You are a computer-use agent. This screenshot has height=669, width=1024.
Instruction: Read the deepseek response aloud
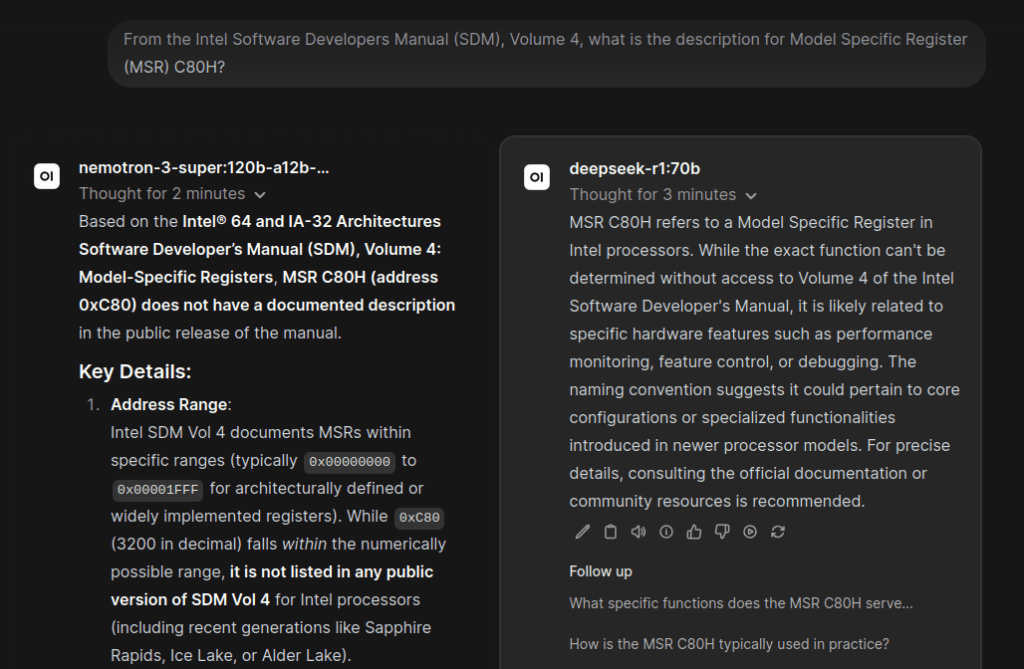point(638,532)
